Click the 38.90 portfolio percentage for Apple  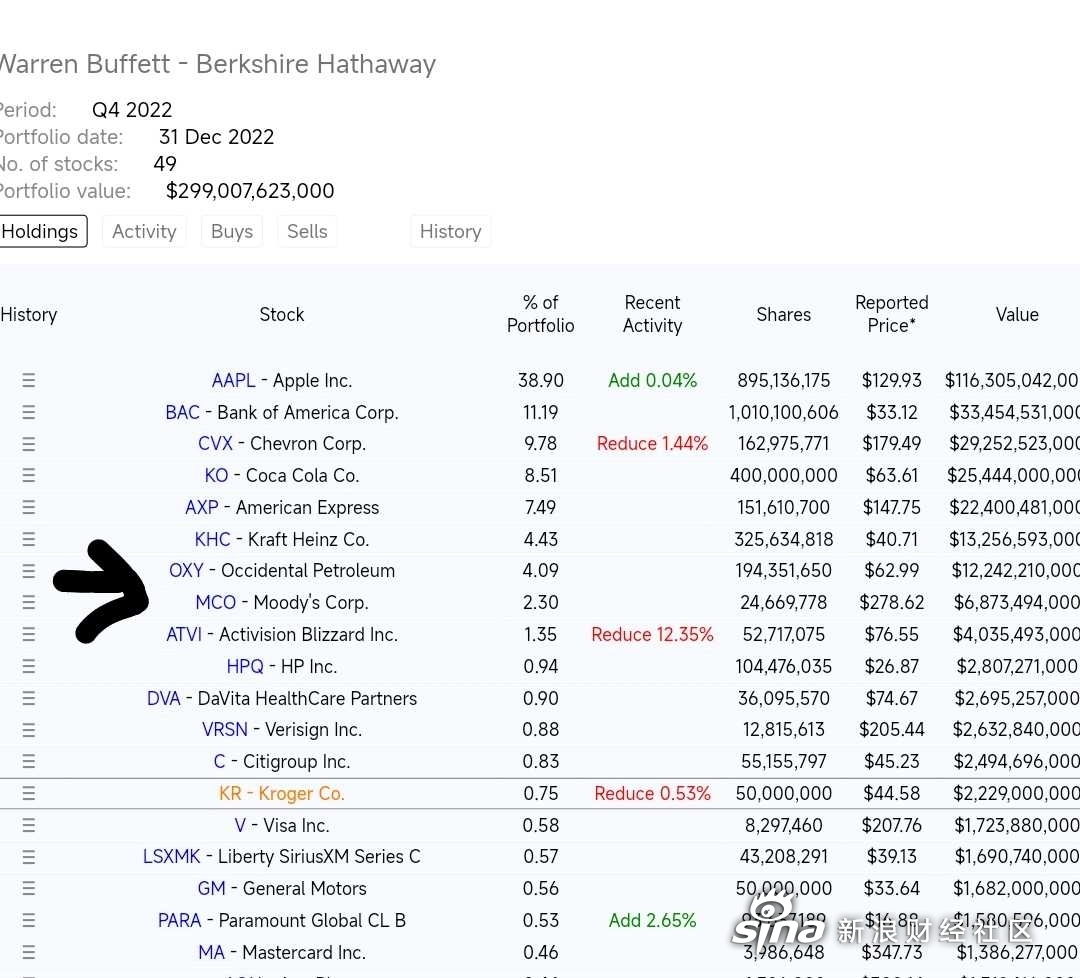click(x=541, y=380)
